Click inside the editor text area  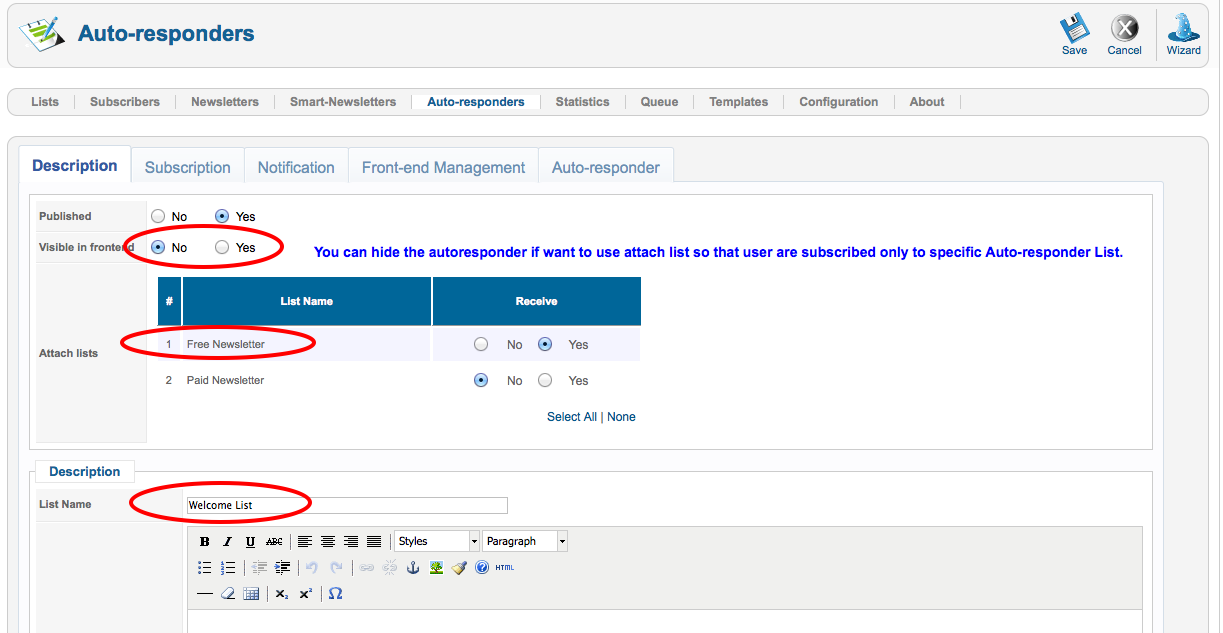click(x=665, y=621)
